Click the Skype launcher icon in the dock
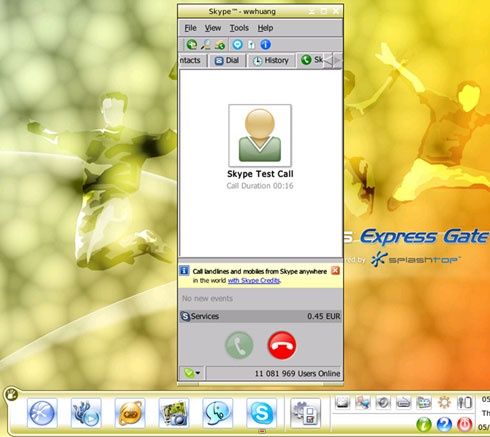This screenshot has height=437, width=490. point(261,413)
